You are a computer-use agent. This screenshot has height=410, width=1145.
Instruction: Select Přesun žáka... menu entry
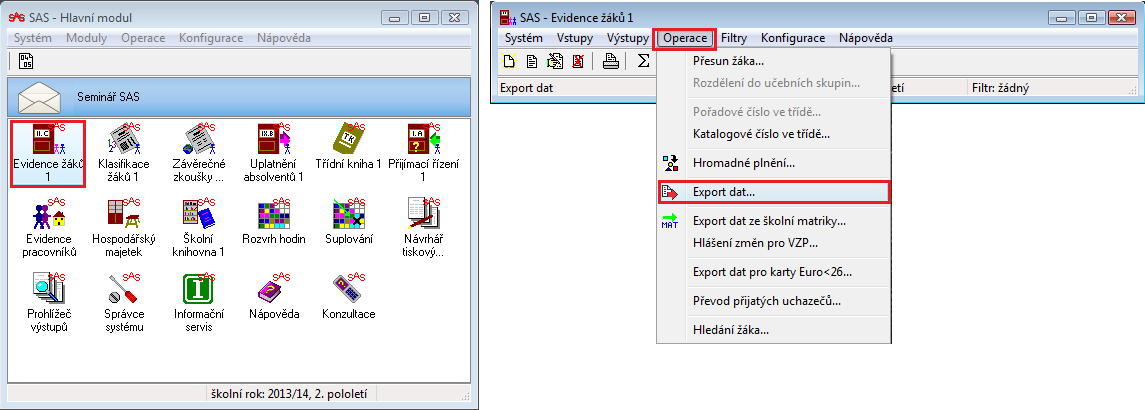click(774, 61)
